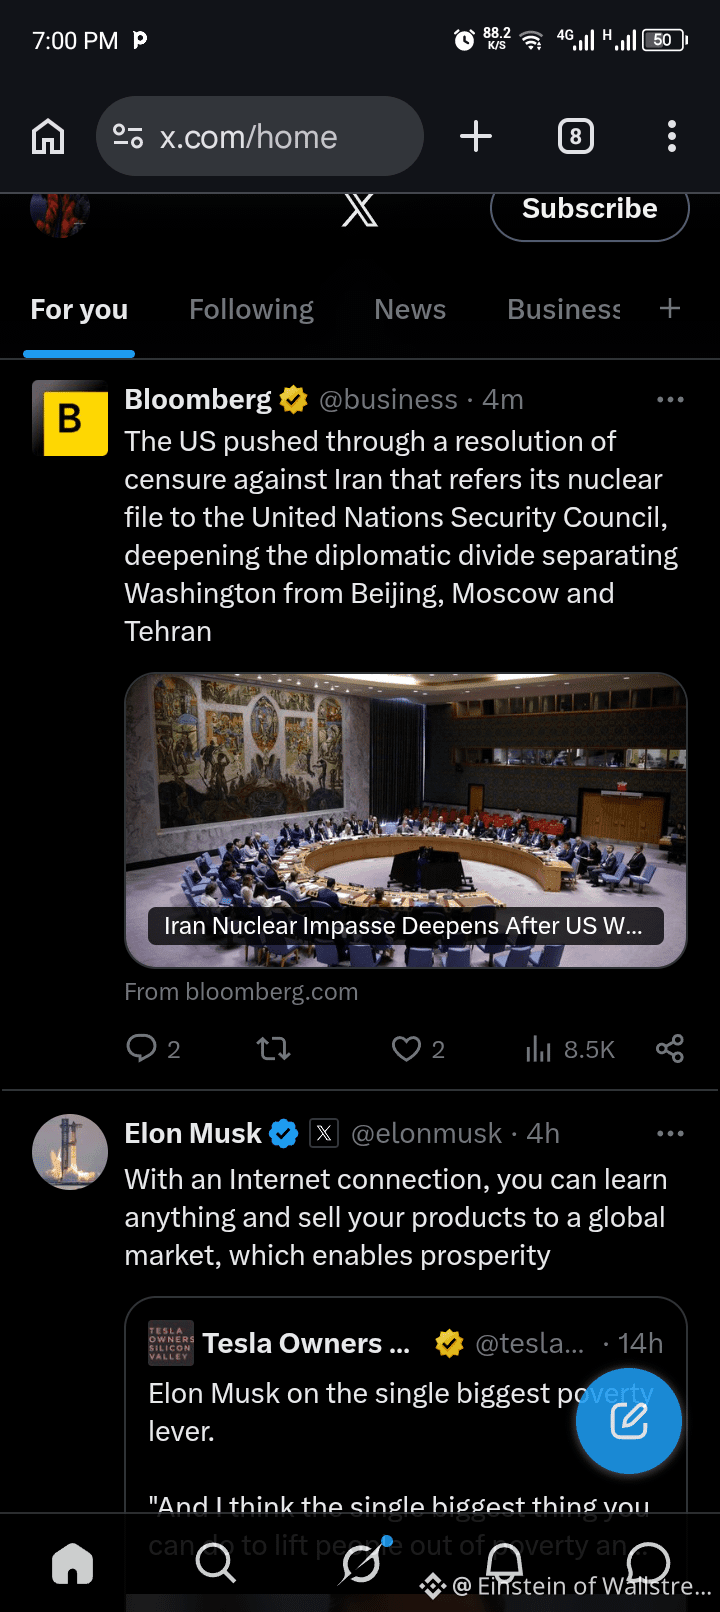Switch to the News tab
The height and width of the screenshot is (1612, 720).
click(410, 310)
